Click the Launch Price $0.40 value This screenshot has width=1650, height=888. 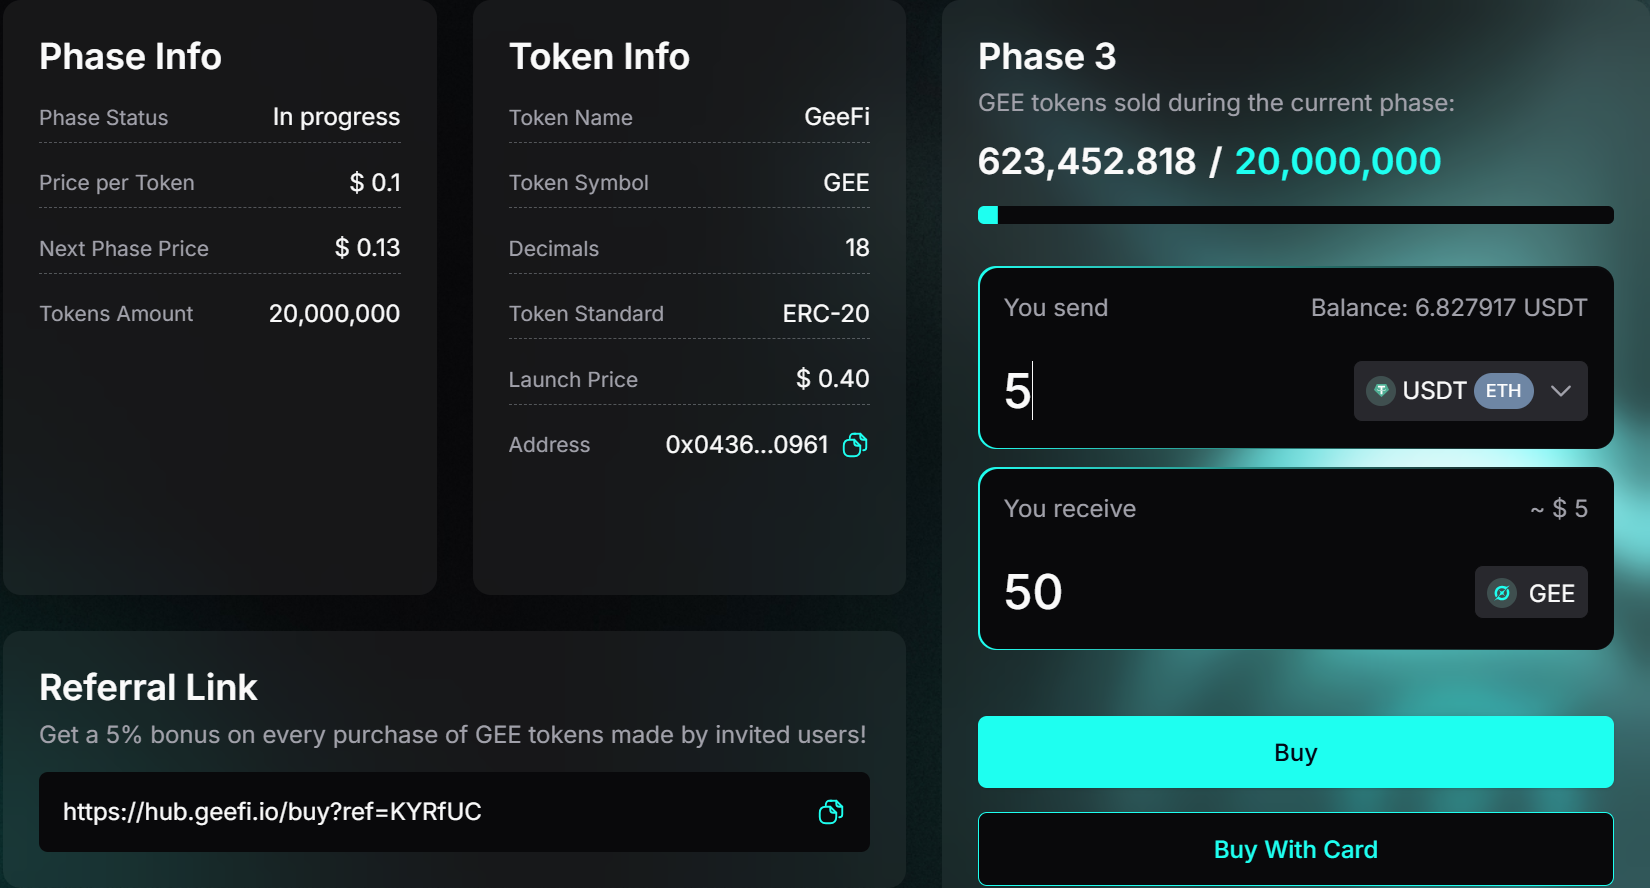[832, 379]
